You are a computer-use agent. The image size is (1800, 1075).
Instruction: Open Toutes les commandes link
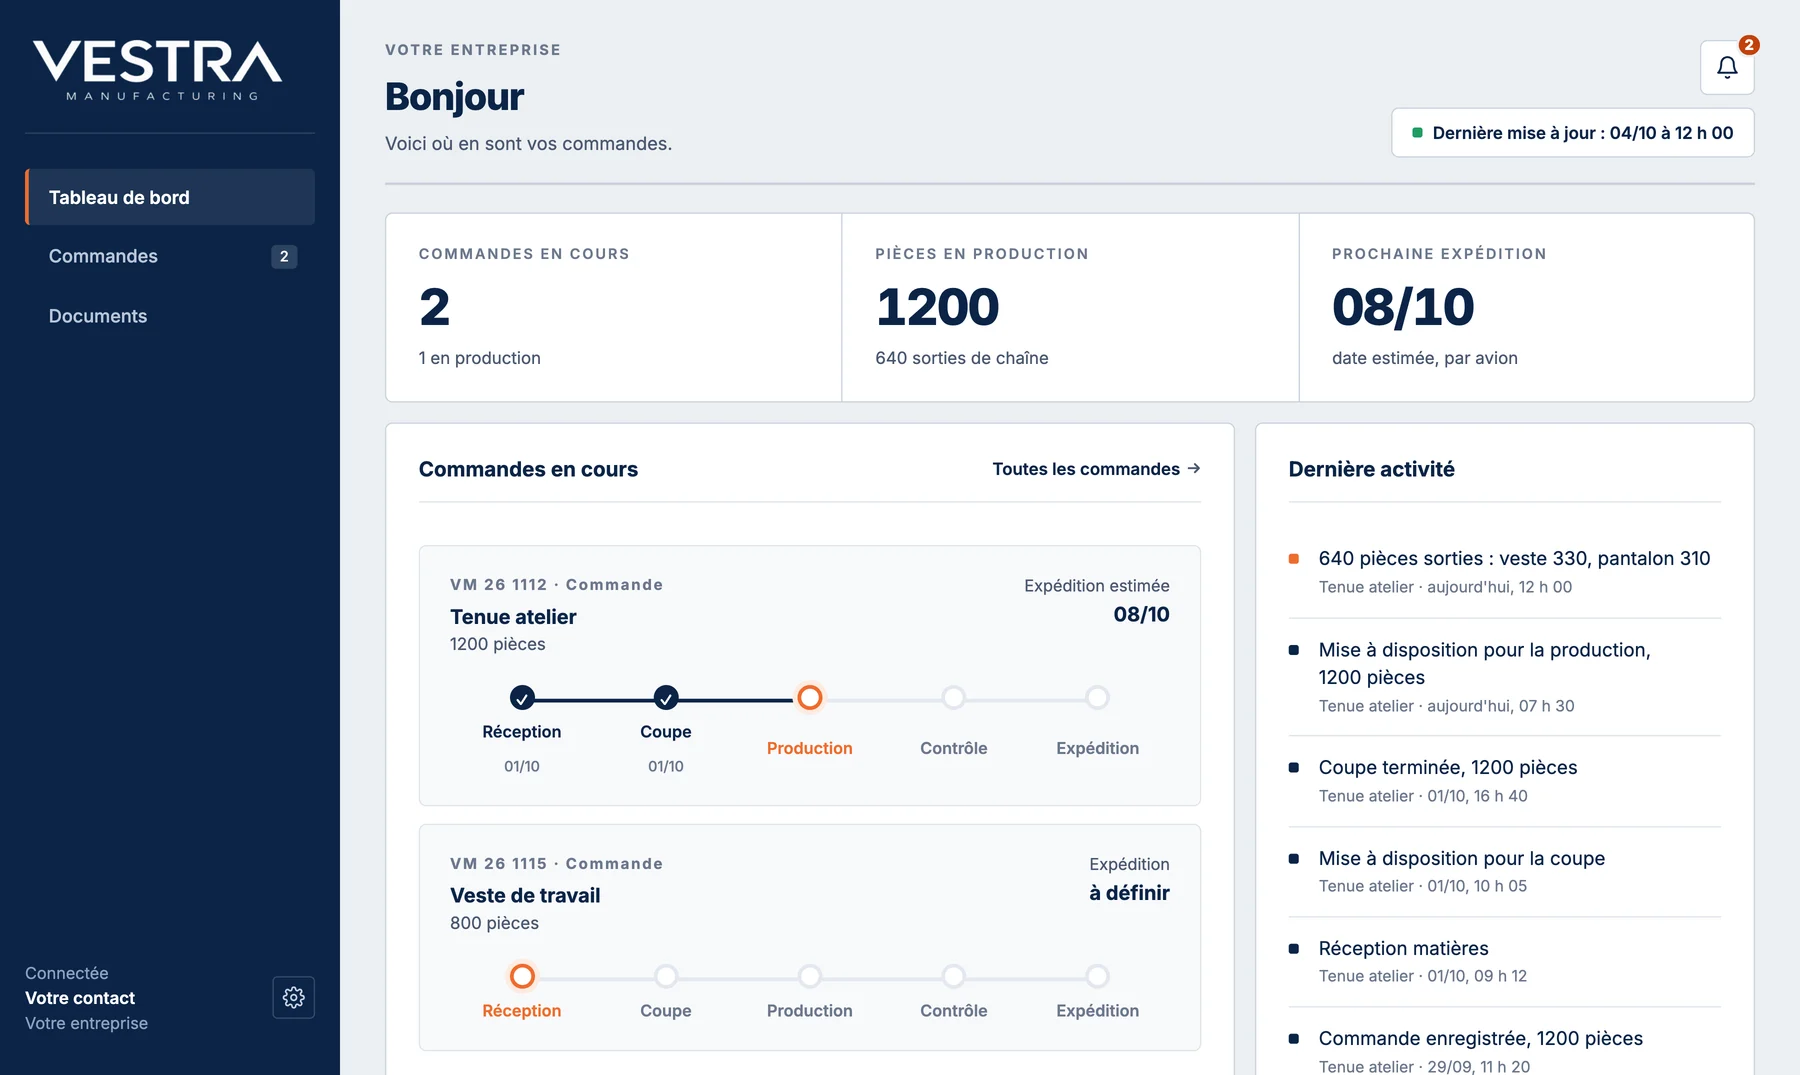point(1096,469)
